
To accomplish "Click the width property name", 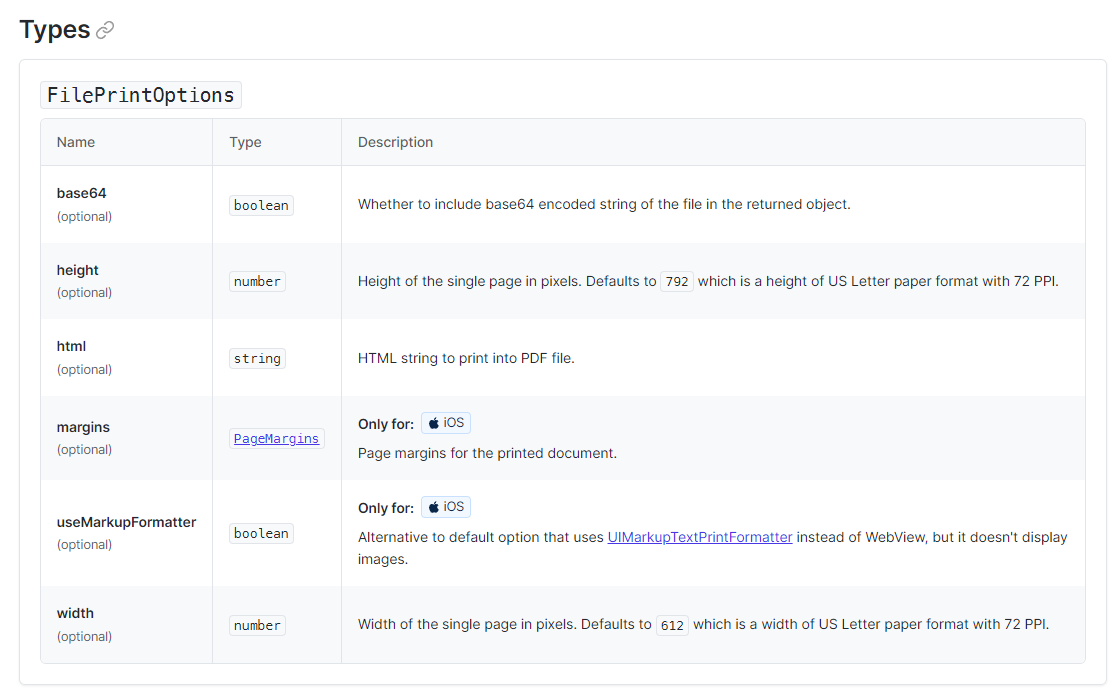I will (x=75, y=613).
